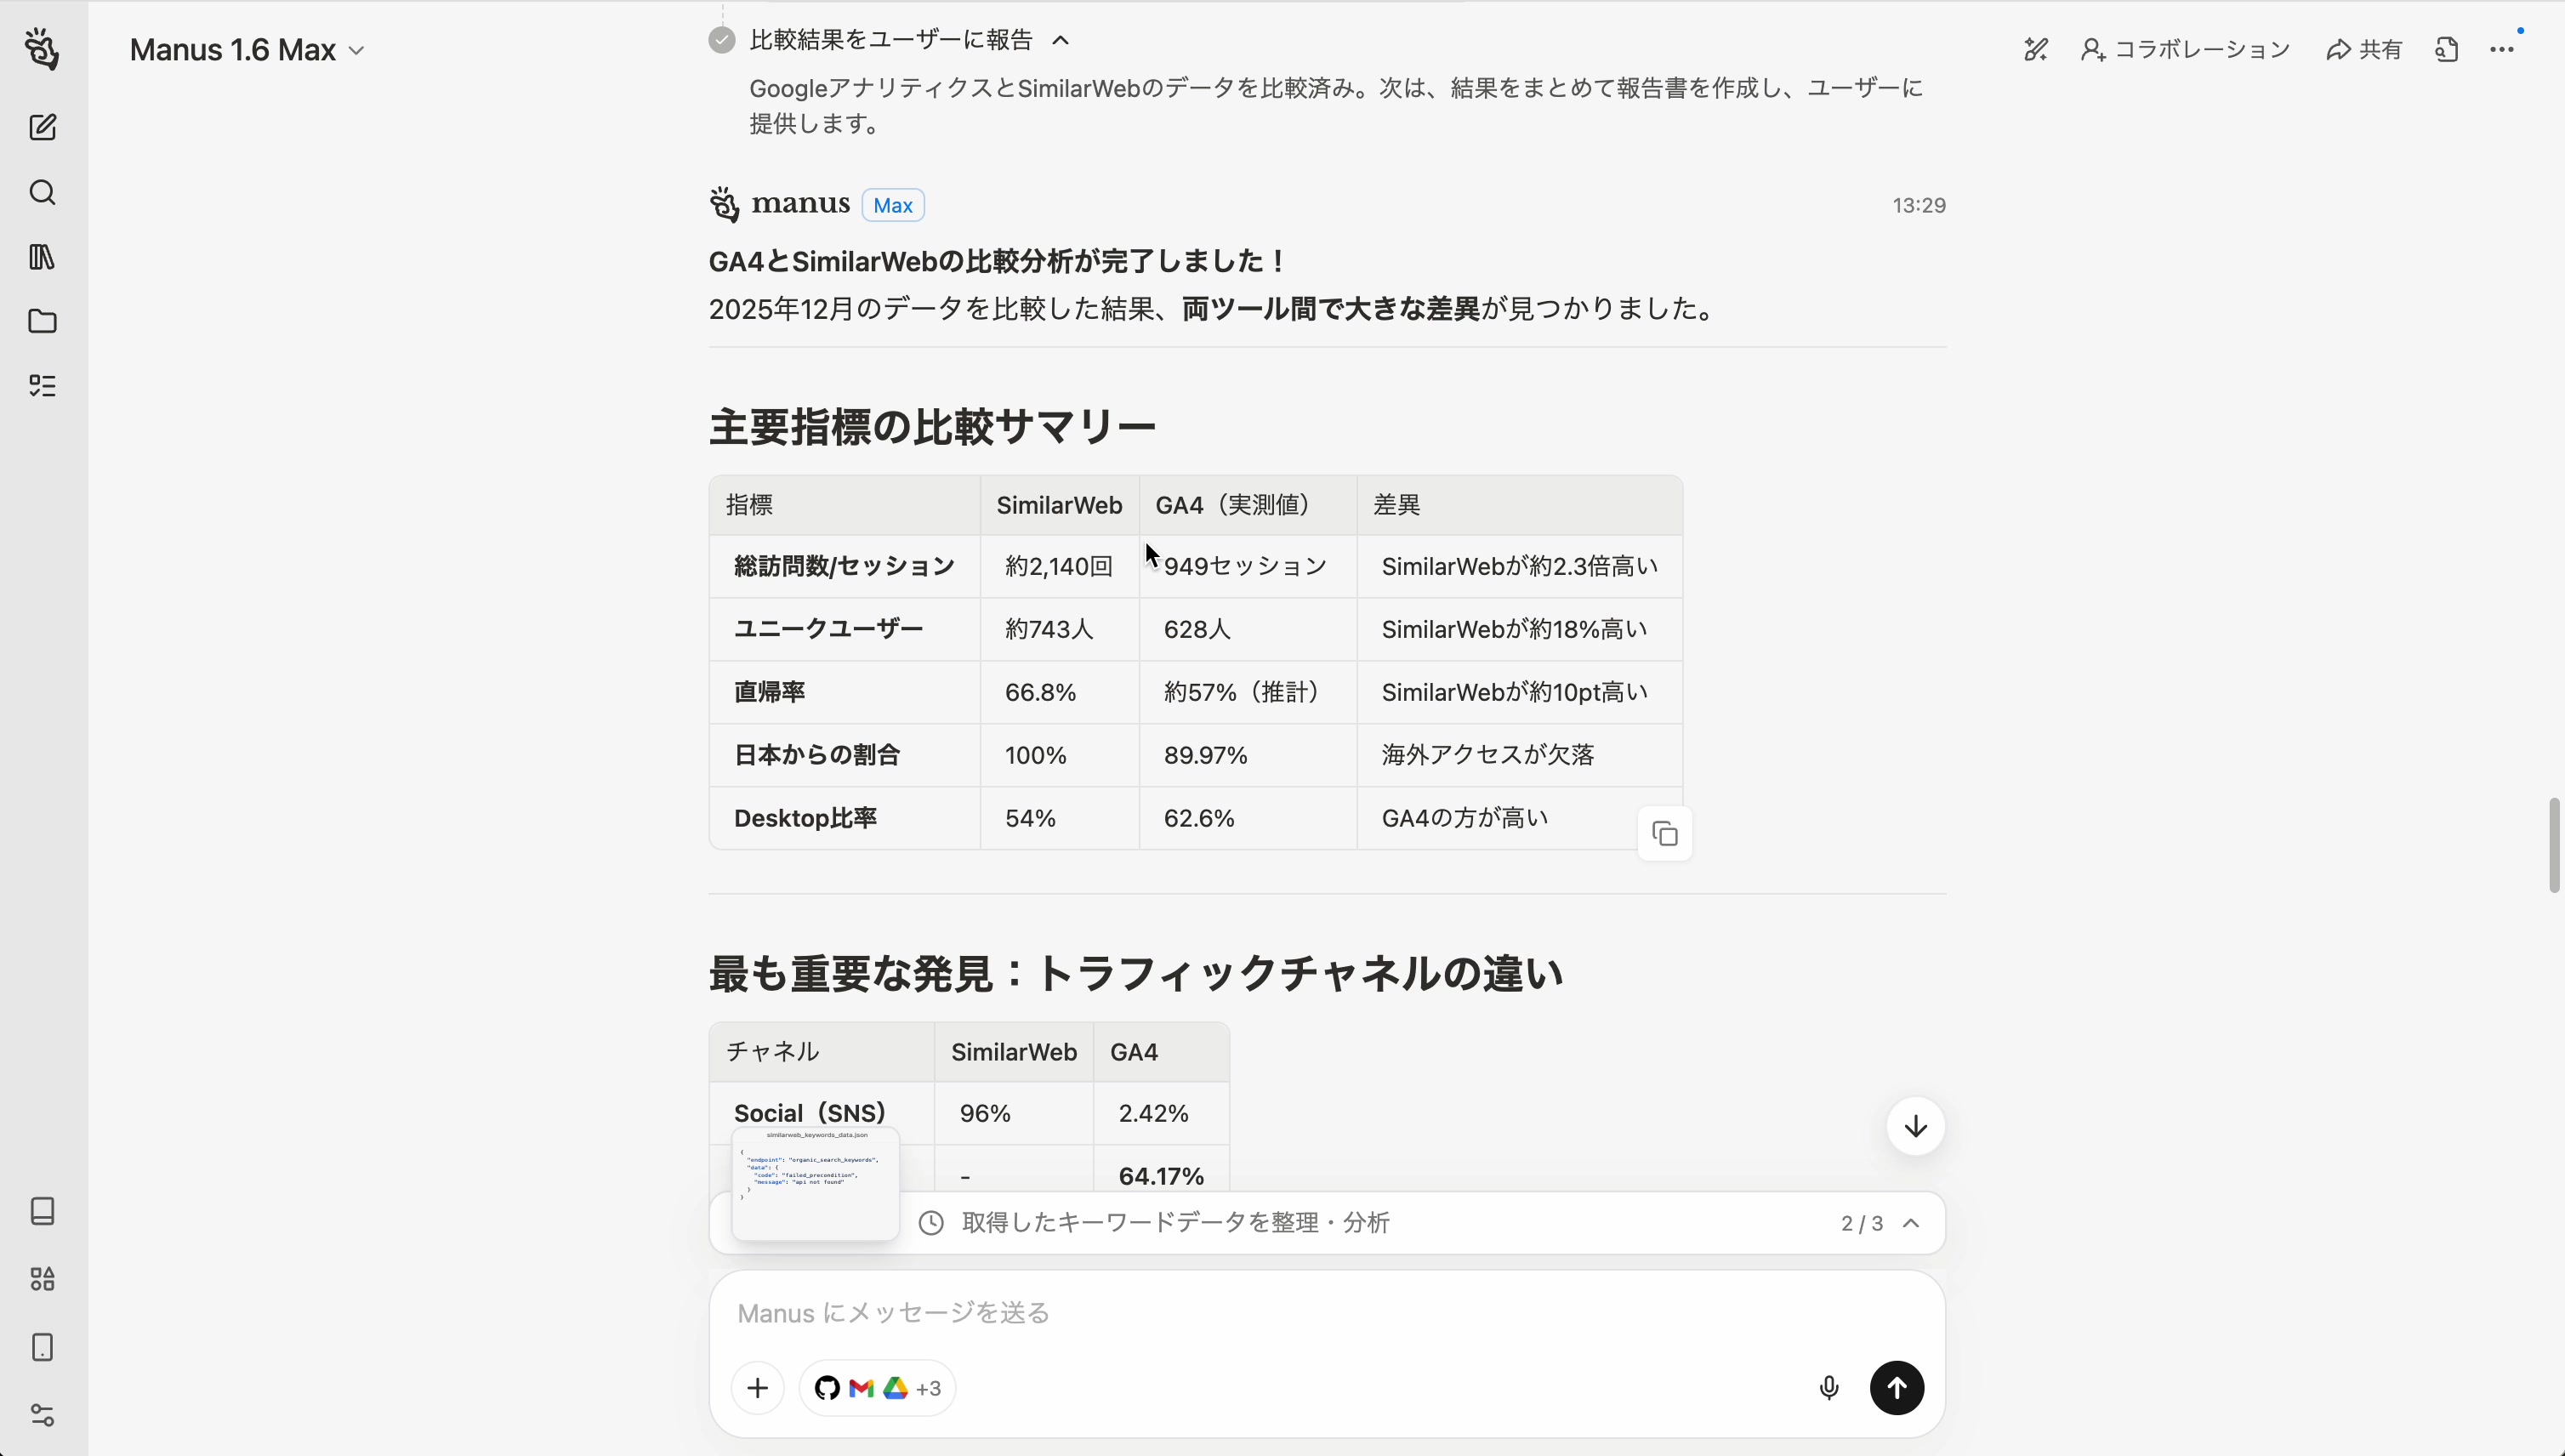Open the library icon in the sidebar
Viewport: 2565px width, 1456px height.
point(42,257)
